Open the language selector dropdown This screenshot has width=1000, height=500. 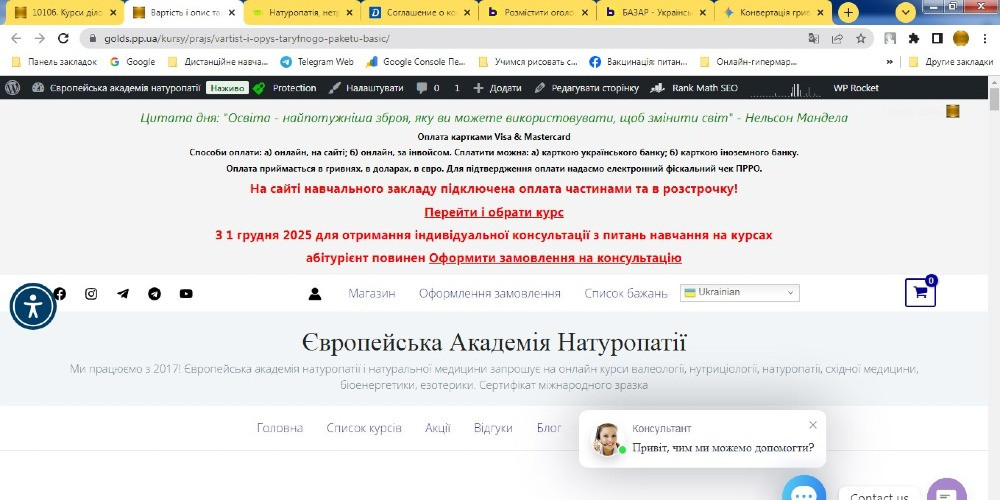pyautogui.click(x=740, y=293)
